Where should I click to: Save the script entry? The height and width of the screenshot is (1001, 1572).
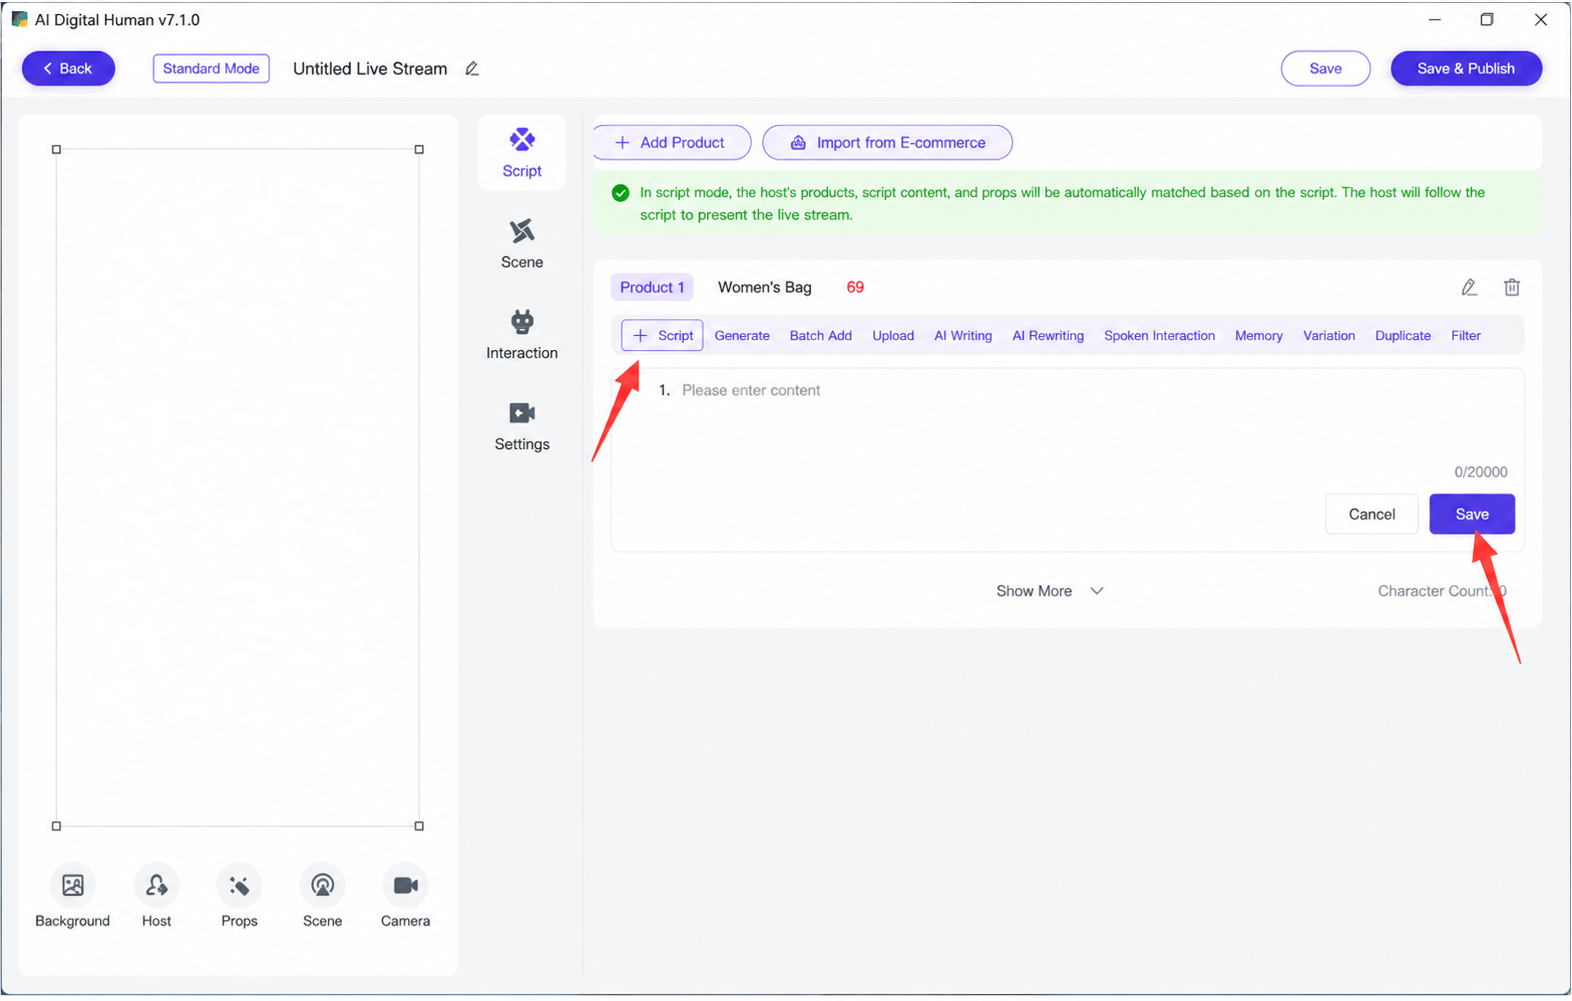pos(1472,514)
